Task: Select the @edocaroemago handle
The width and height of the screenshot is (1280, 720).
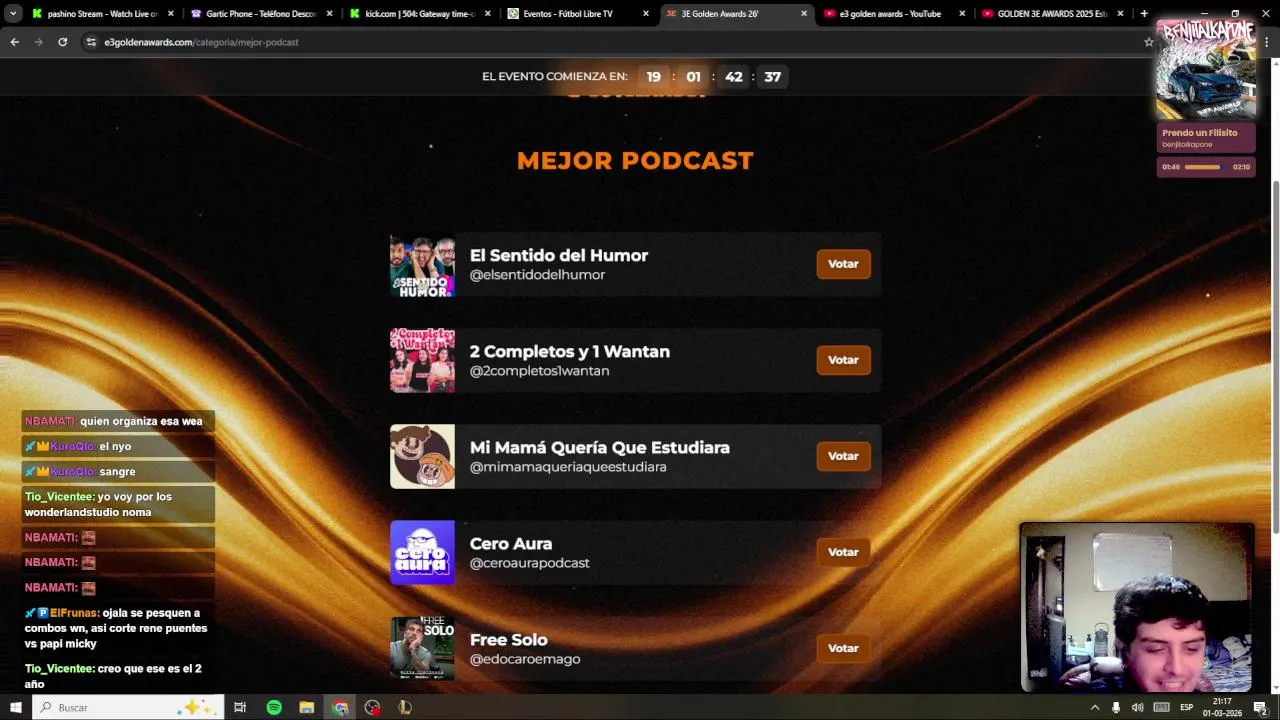Action: click(525, 659)
